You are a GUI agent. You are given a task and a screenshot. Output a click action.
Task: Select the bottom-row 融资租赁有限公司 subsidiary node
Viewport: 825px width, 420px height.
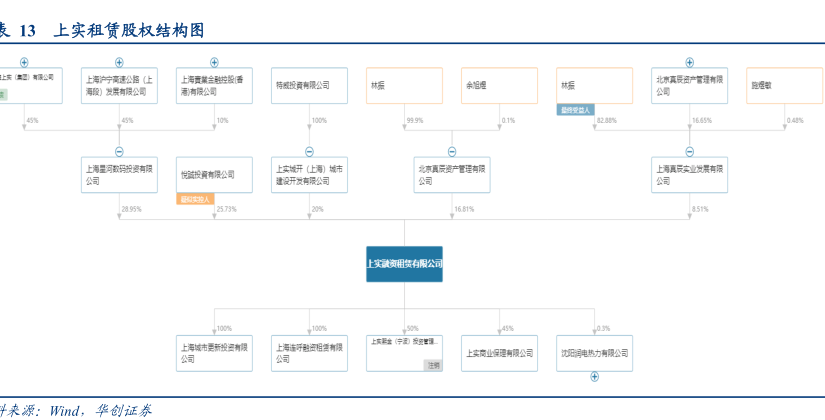coord(309,353)
